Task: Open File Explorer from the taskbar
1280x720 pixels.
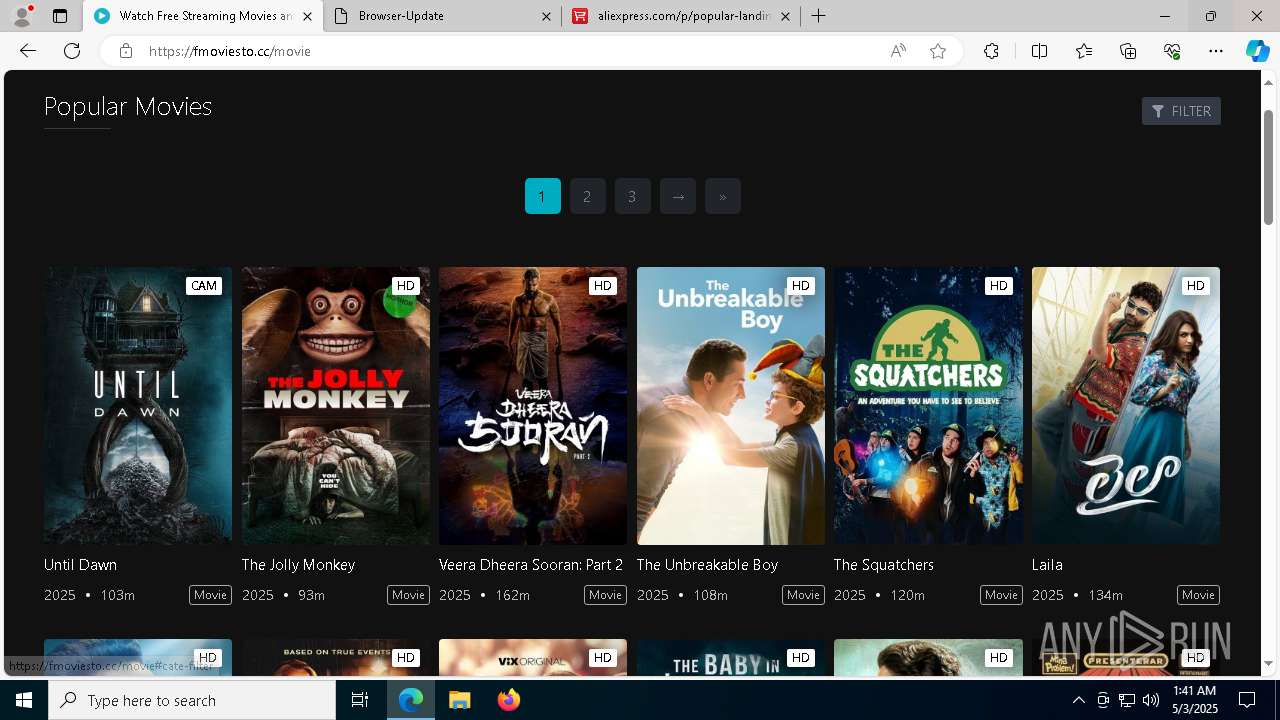Action: 459,700
